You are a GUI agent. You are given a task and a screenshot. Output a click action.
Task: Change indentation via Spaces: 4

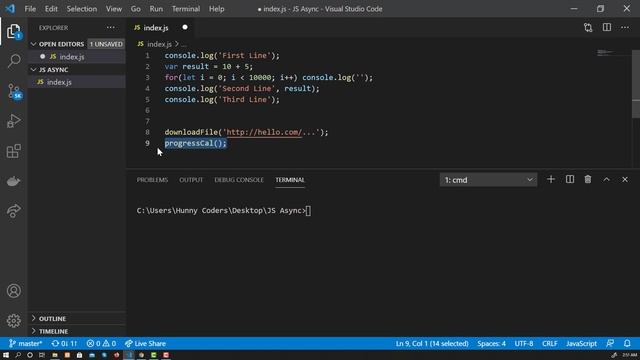pyautogui.click(x=491, y=344)
